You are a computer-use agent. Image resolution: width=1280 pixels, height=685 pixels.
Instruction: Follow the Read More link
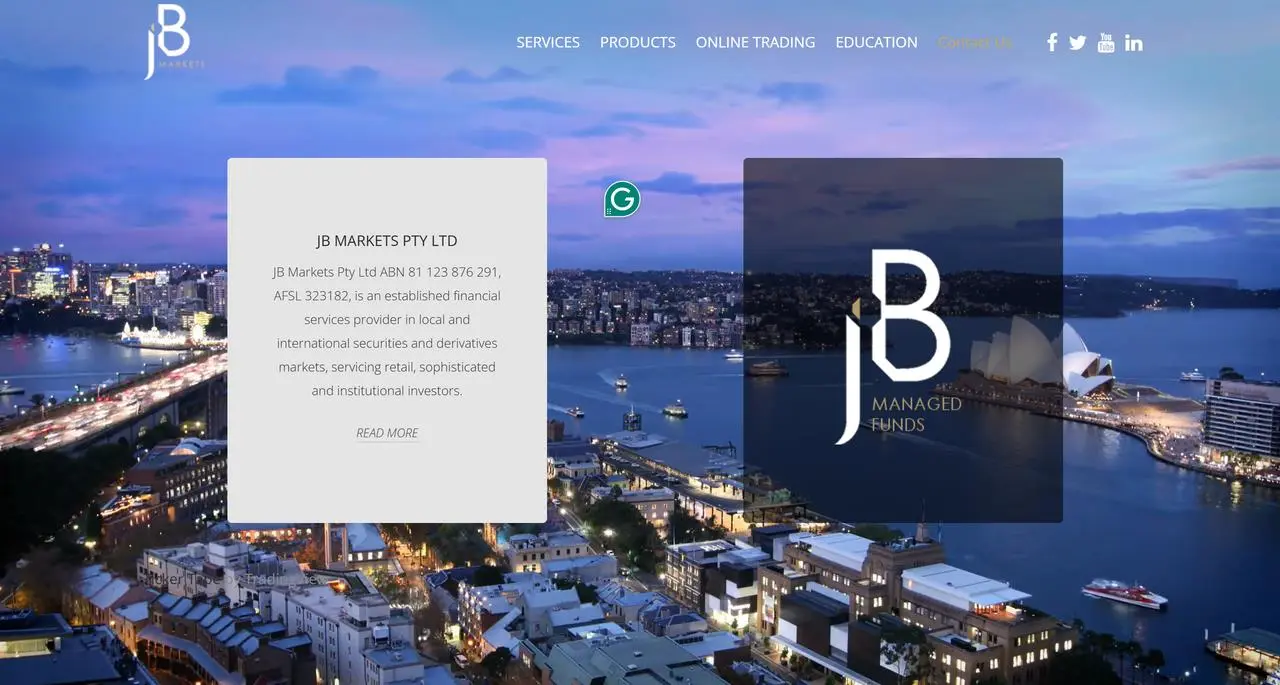click(387, 433)
